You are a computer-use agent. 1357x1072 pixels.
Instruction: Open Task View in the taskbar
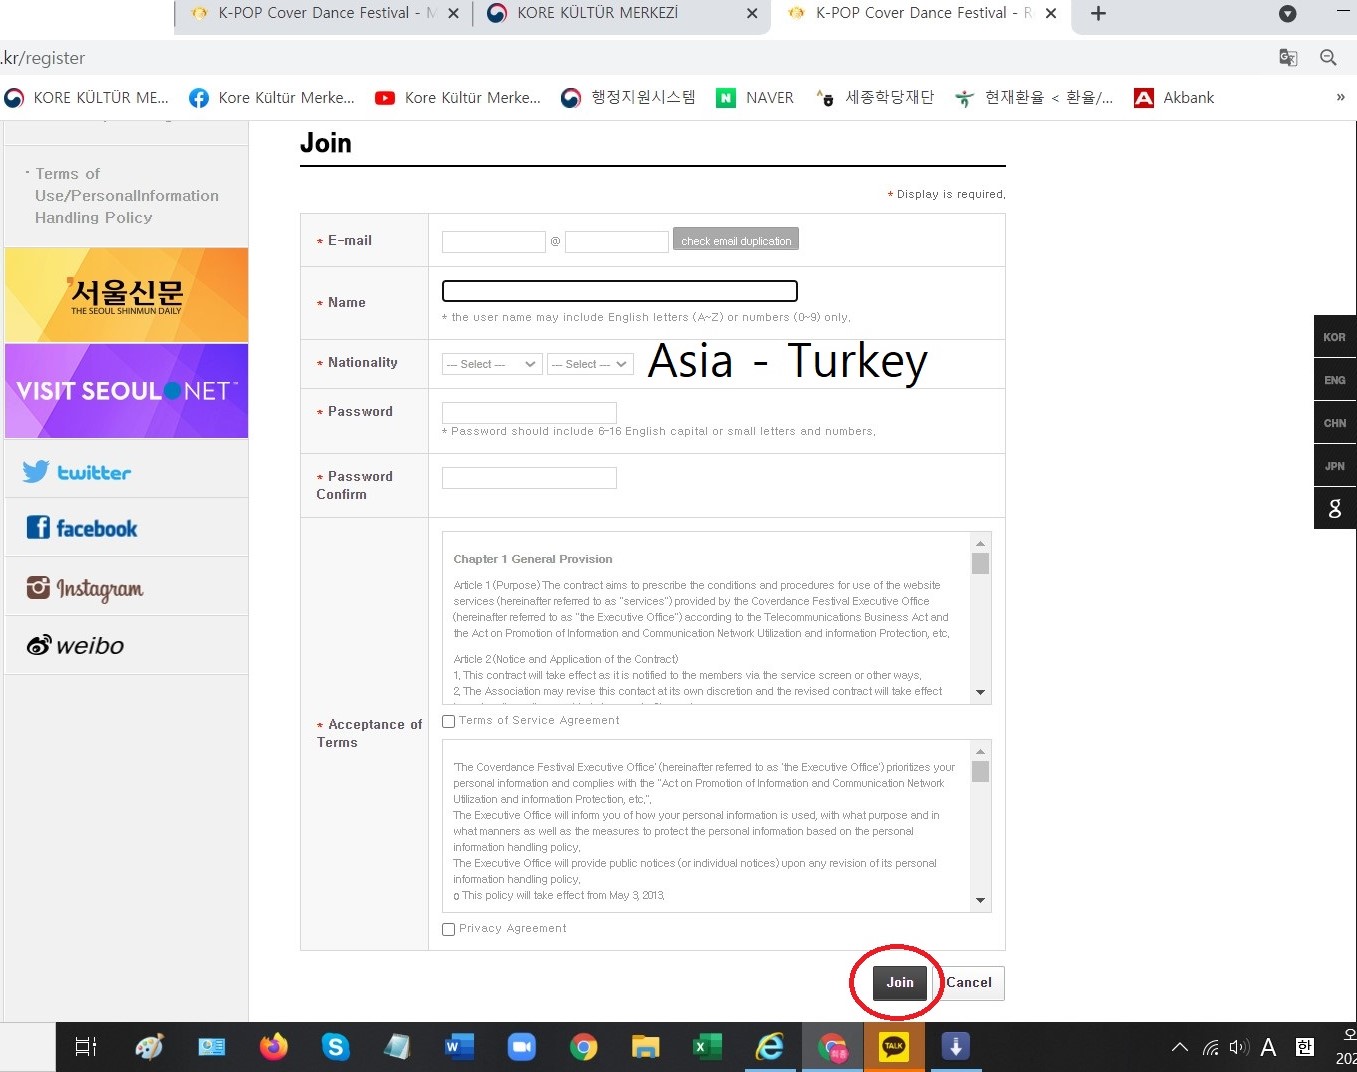pos(86,1047)
